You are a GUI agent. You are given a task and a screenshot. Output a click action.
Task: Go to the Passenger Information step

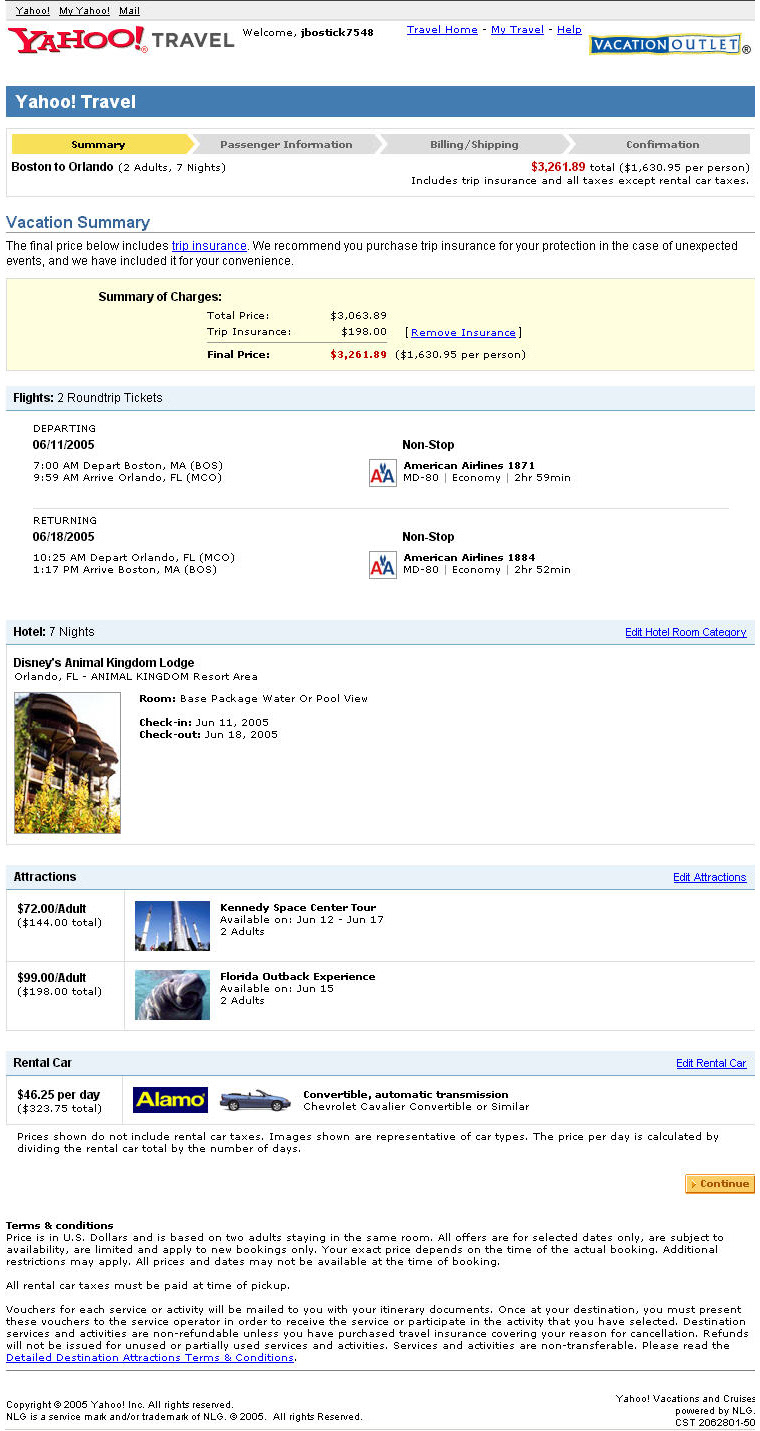pos(286,144)
